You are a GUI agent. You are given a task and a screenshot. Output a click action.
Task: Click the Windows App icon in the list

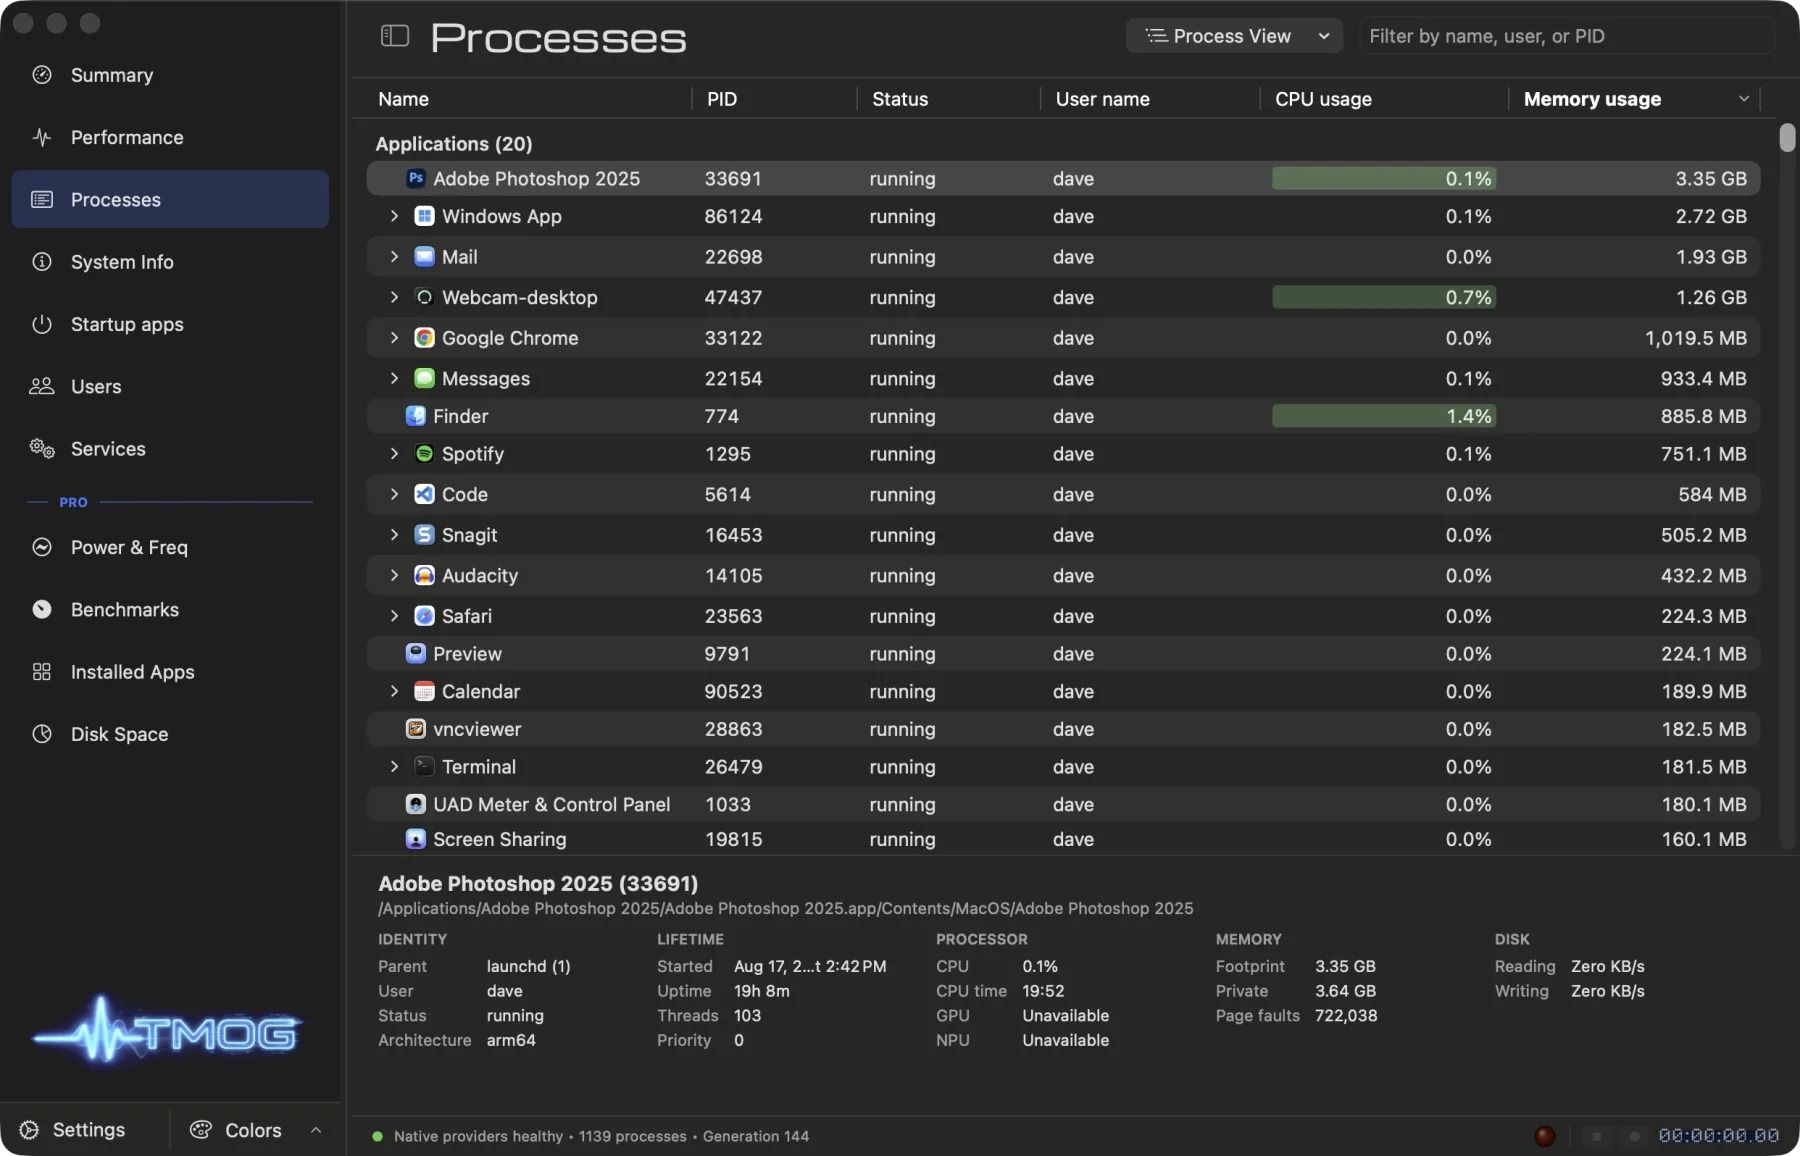424,216
